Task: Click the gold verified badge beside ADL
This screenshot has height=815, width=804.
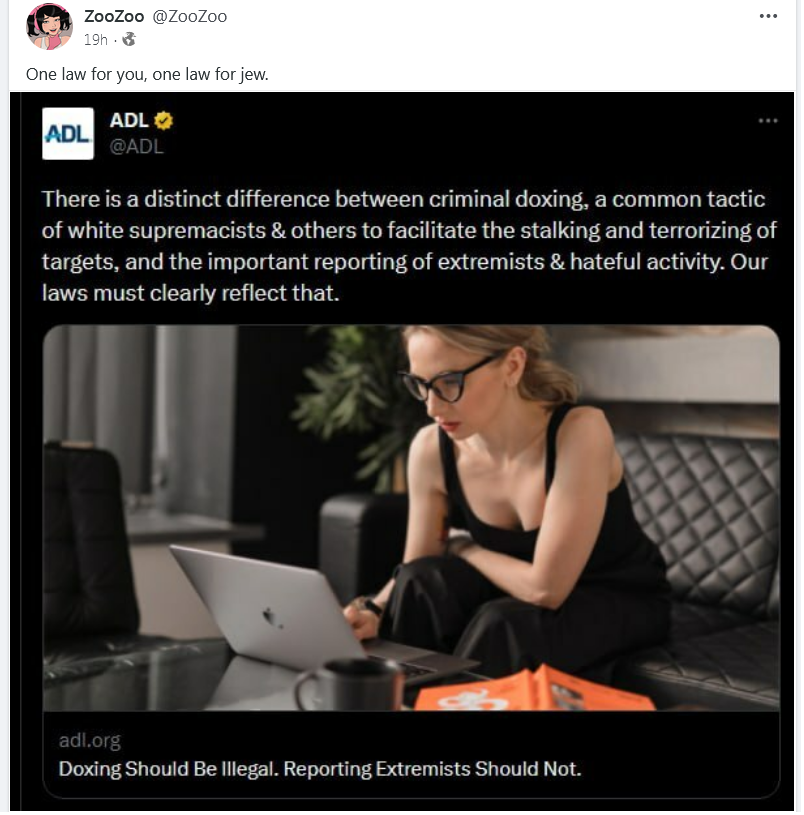Action: [164, 121]
